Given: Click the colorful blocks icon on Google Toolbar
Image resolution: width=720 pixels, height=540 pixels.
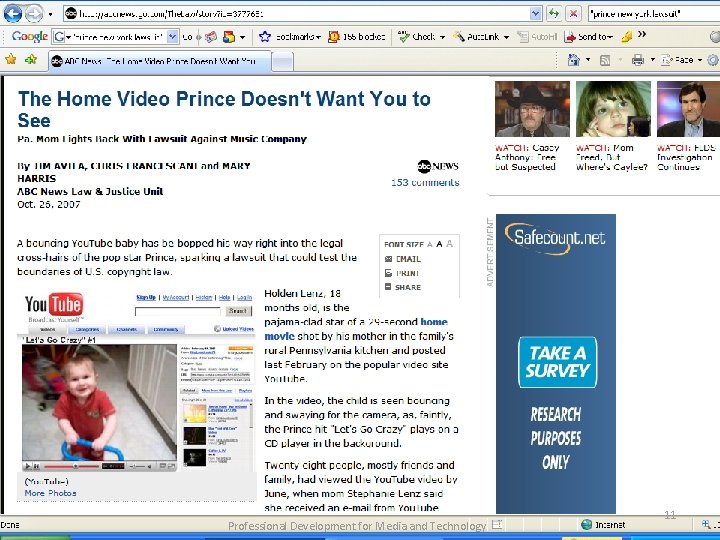Looking at the screenshot, I should (229, 37).
